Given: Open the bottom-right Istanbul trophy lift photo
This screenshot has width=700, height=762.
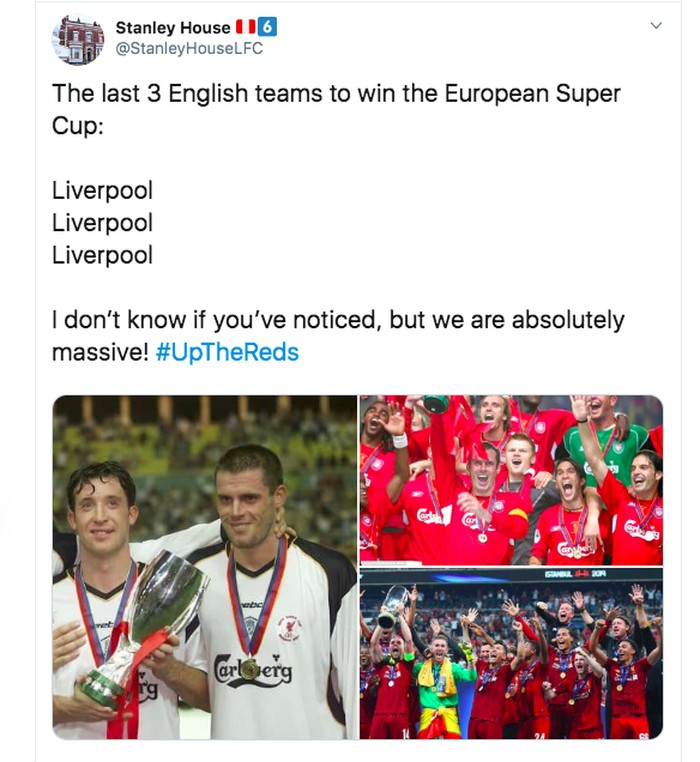Looking at the screenshot, I should tap(510, 653).
